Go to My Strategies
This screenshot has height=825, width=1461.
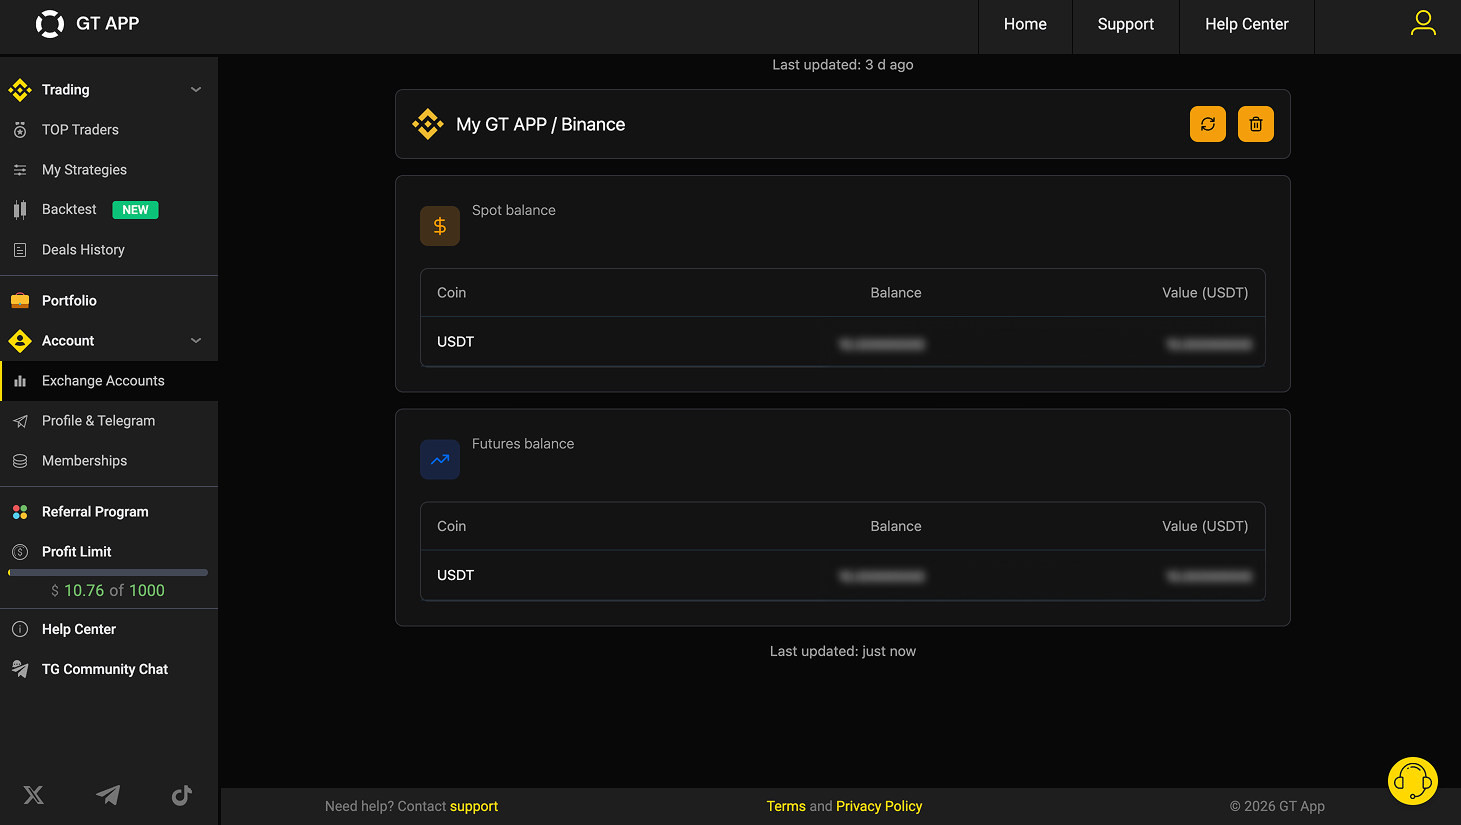tap(84, 170)
